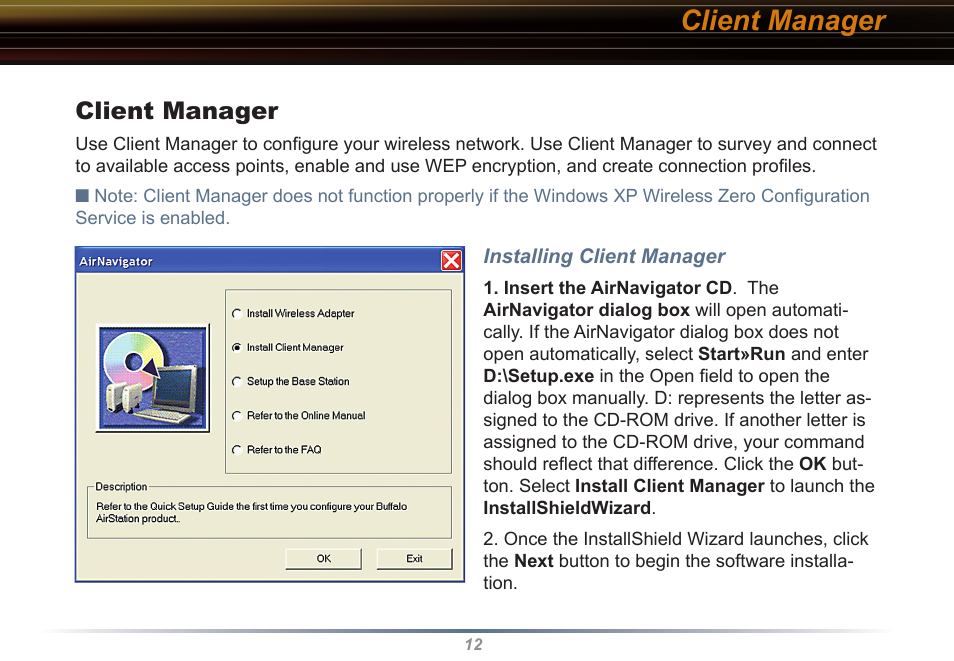Click the bold 'Start»Run' text

742,354
